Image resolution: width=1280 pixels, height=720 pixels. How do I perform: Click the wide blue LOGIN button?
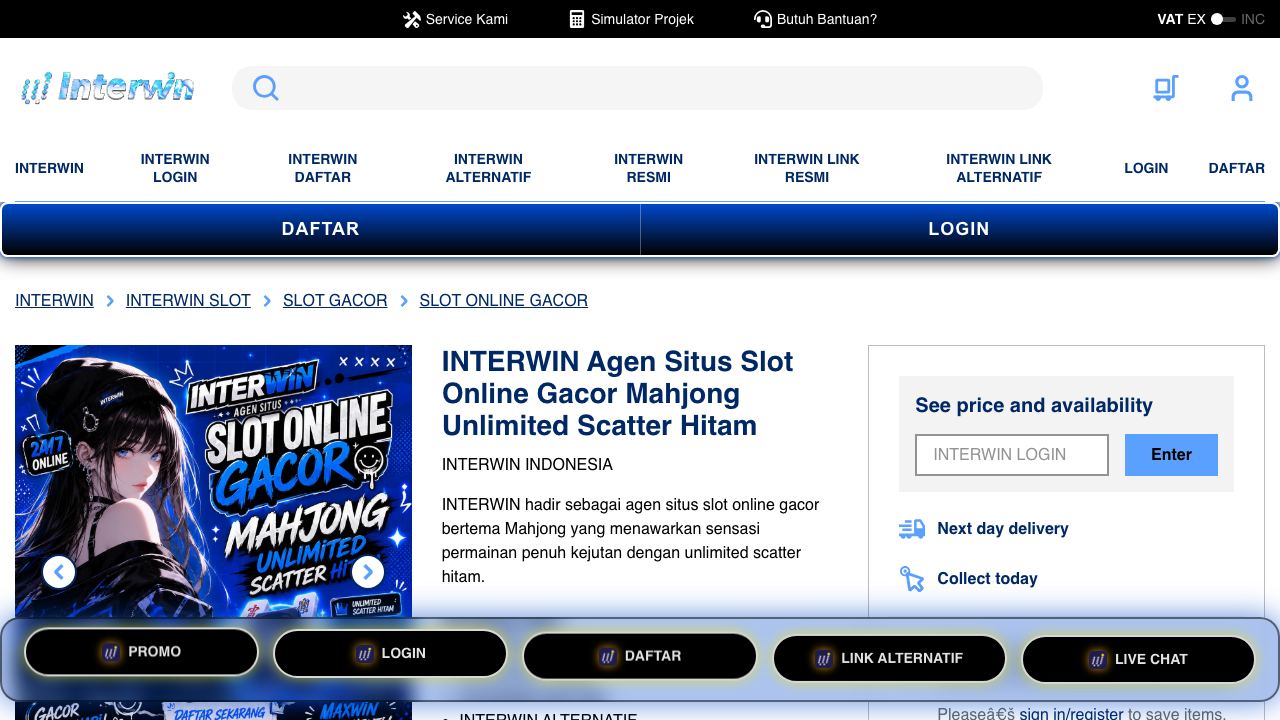959,229
